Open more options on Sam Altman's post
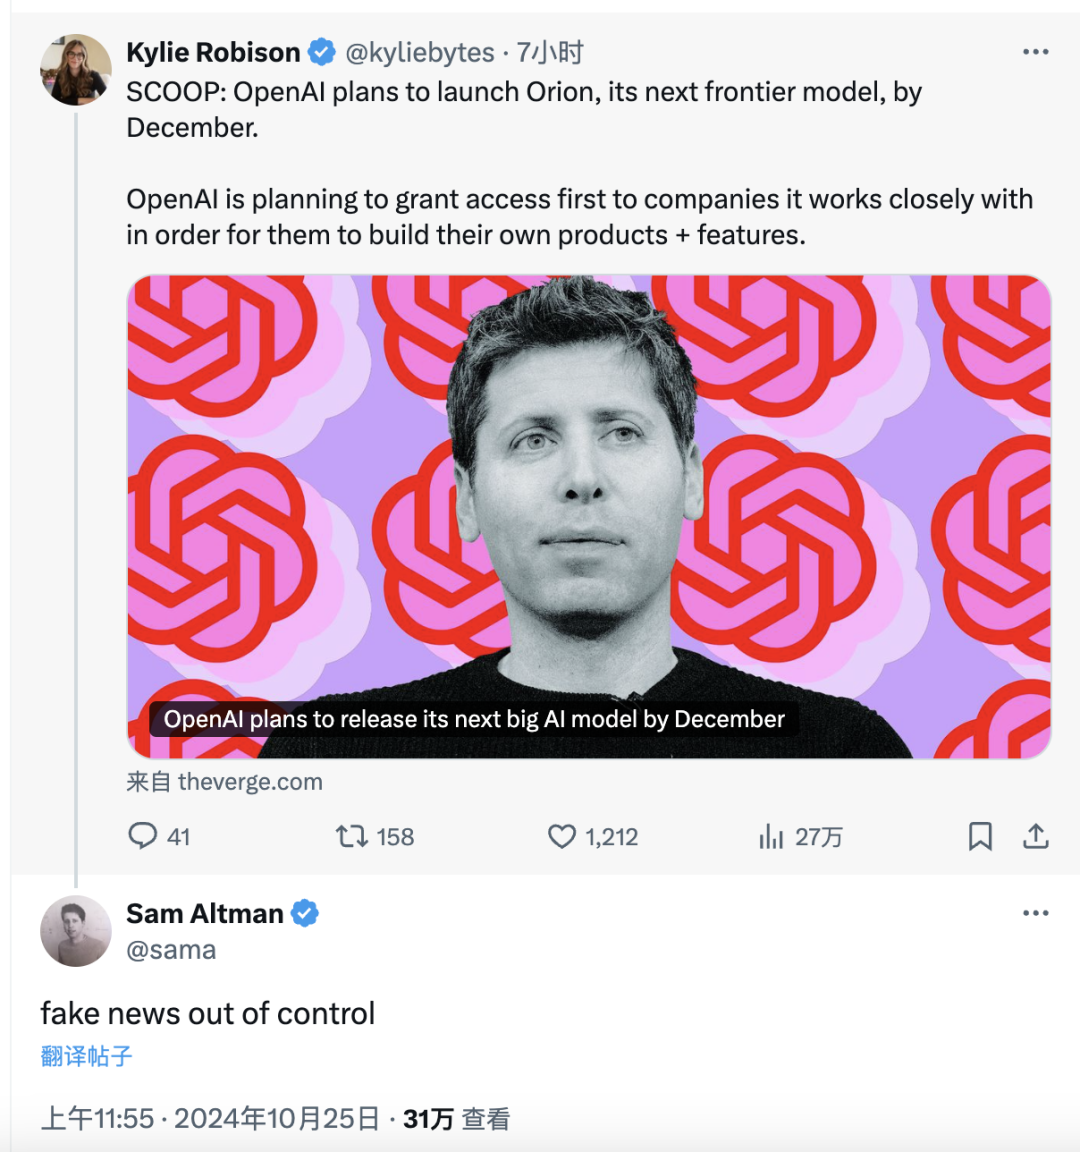This screenshot has width=1080, height=1152. [1036, 913]
